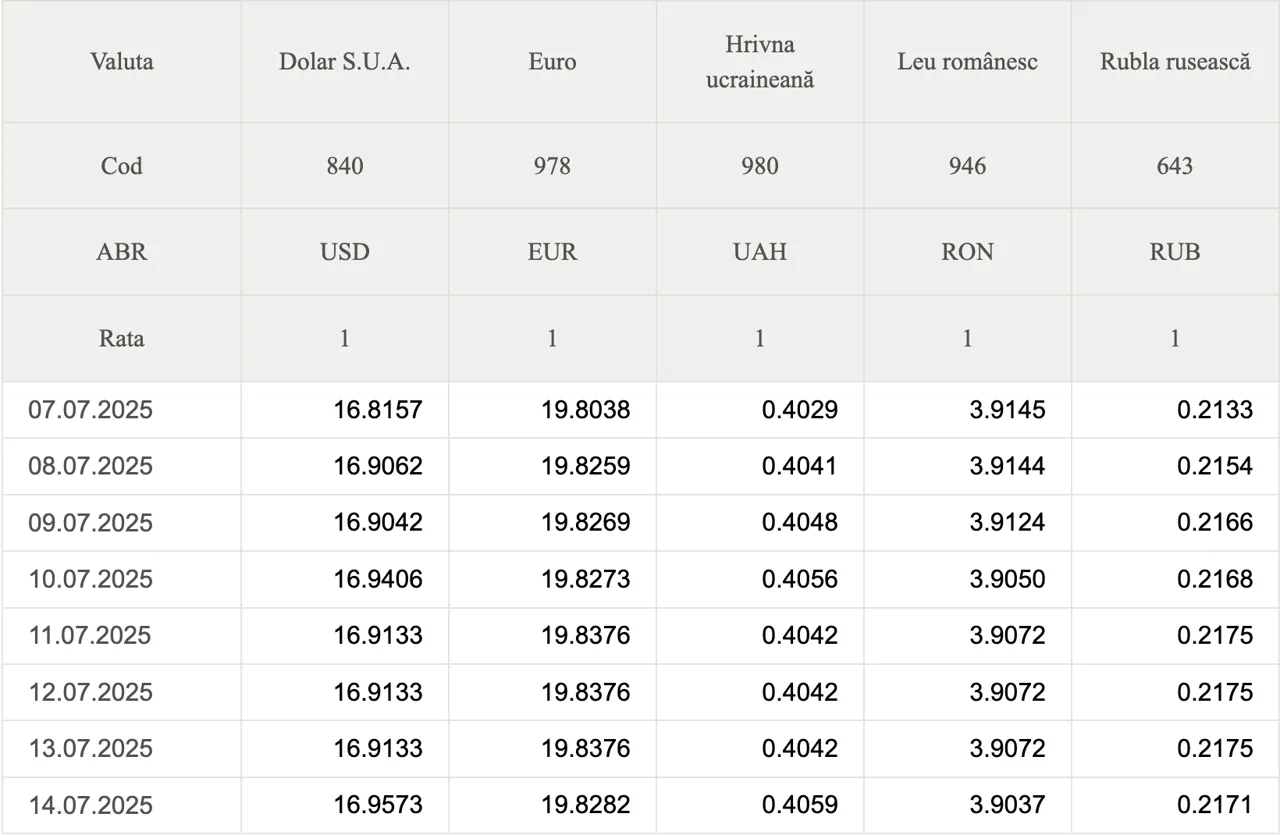
Task: Click the date 07.07.2025 row label
Action: [91, 410]
